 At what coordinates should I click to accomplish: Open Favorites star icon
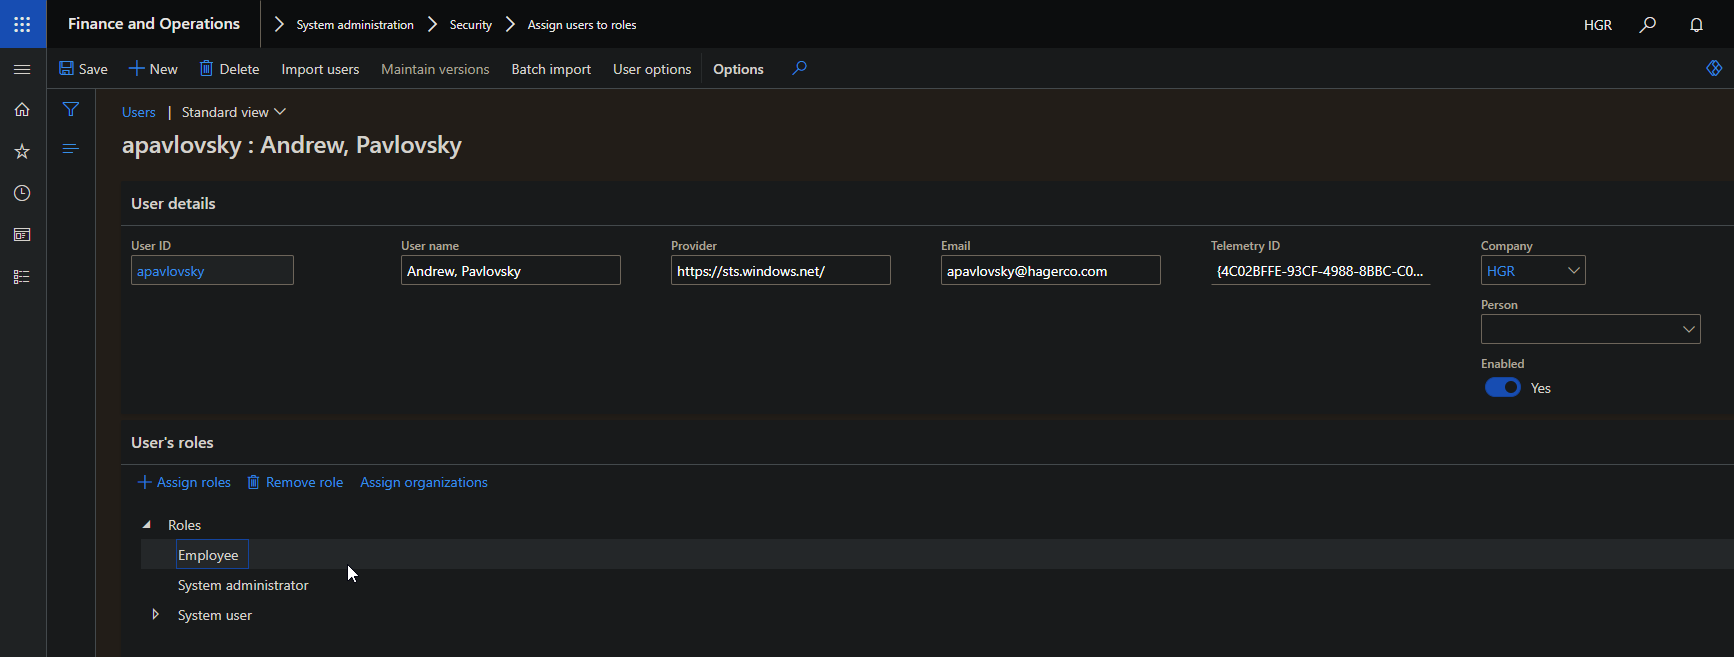tap(22, 151)
